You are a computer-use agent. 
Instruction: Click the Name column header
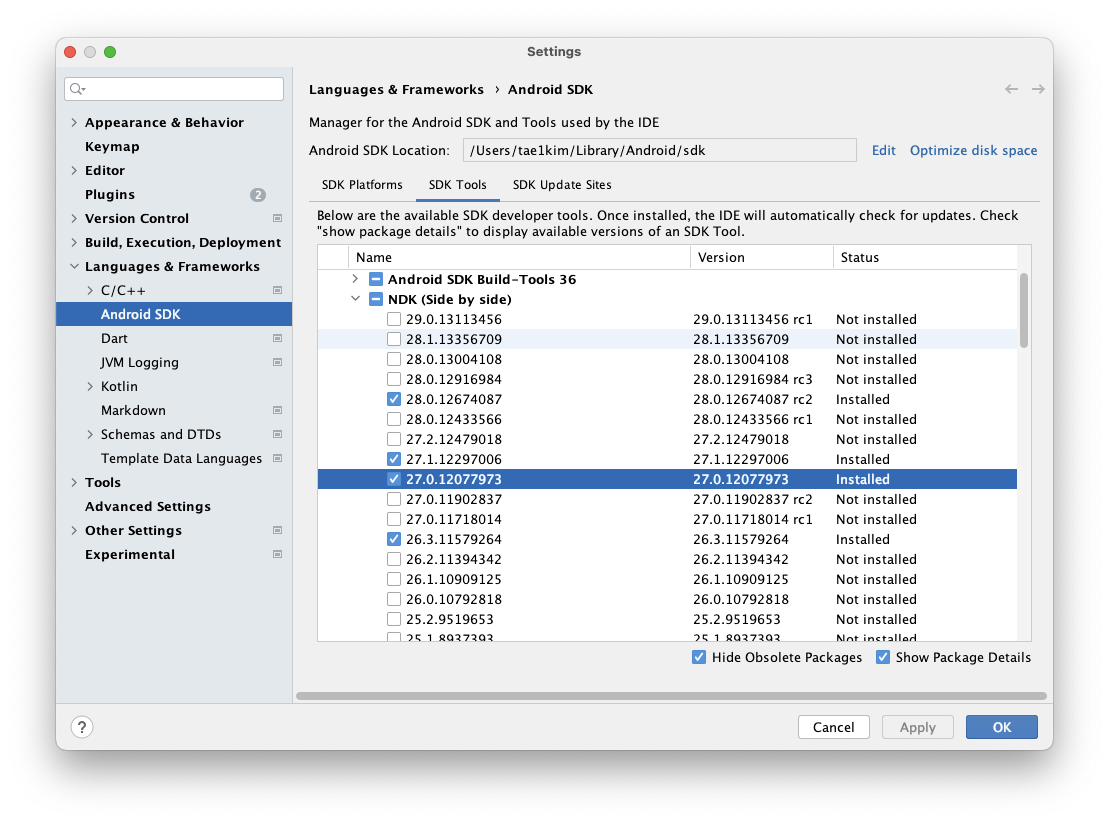519,257
